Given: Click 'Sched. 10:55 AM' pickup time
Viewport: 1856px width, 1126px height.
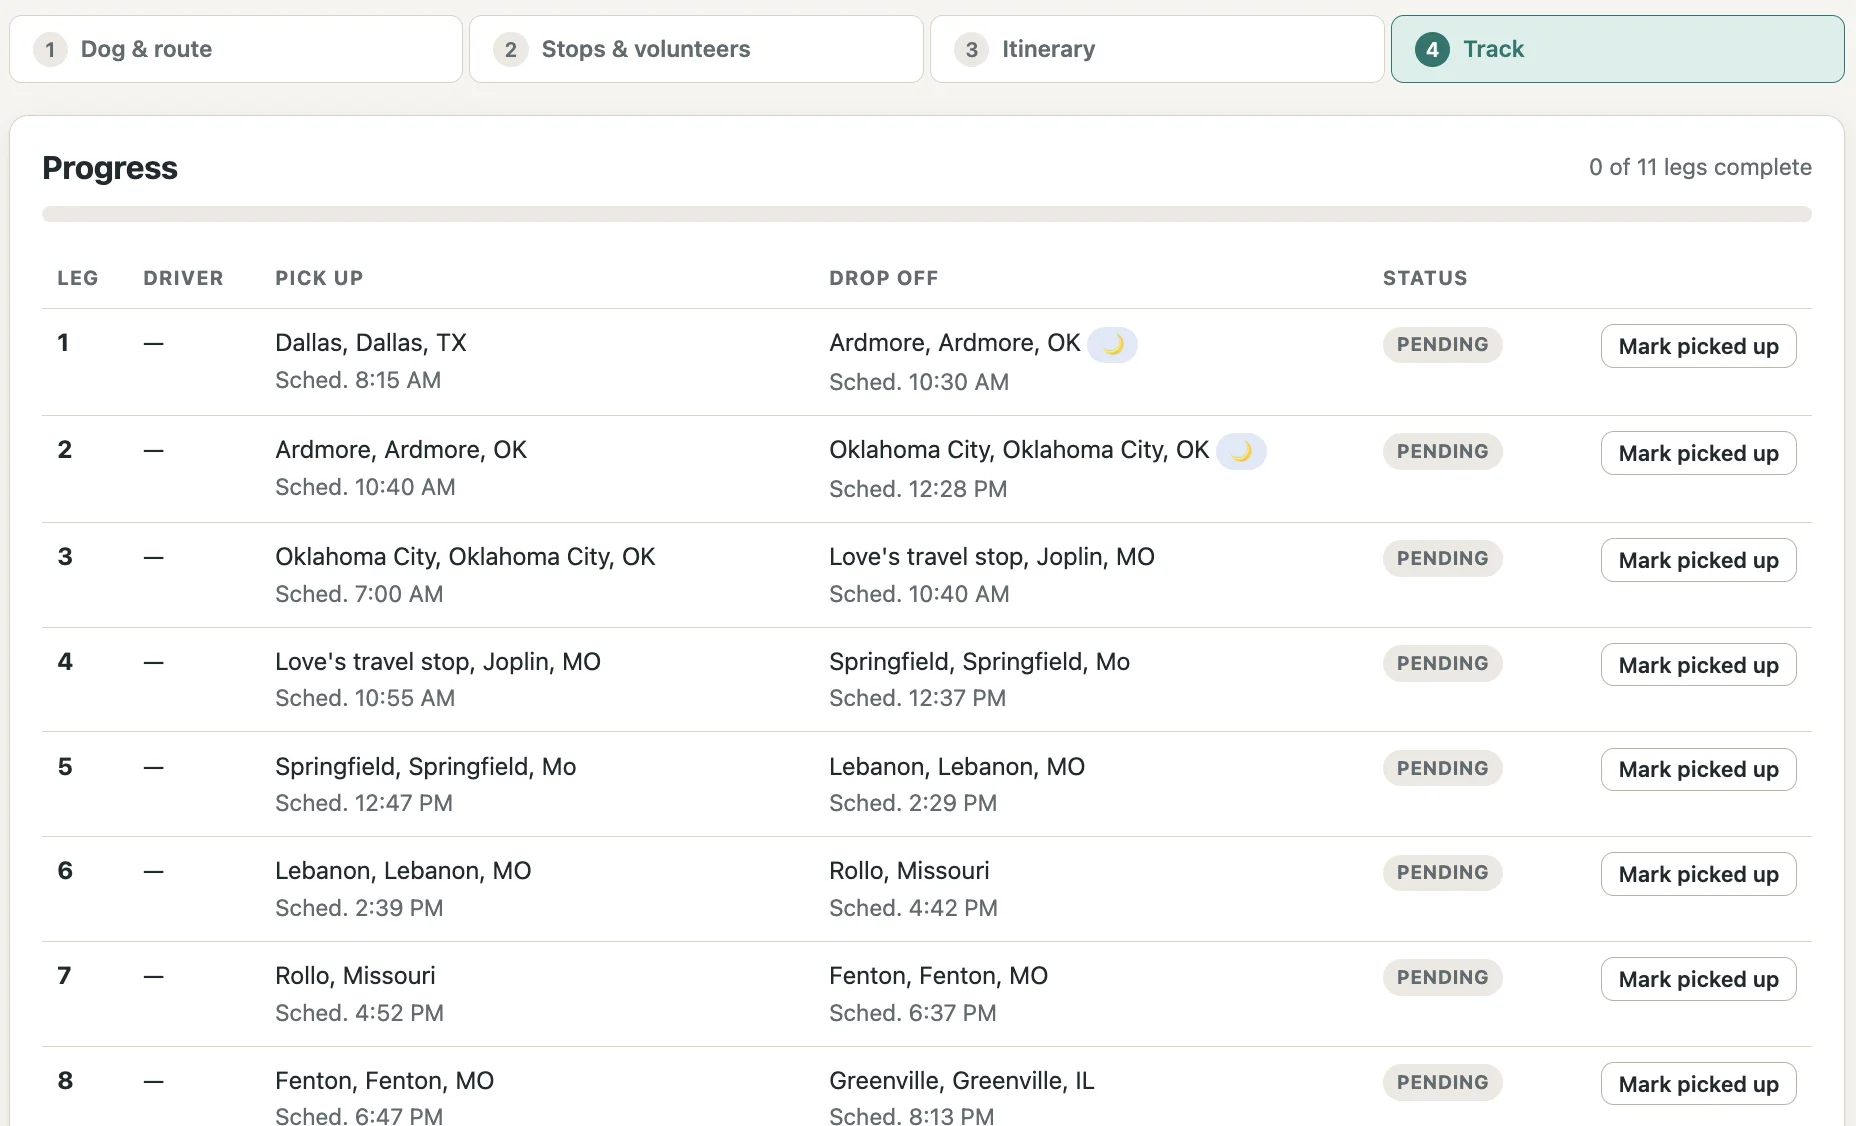Looking at the screenshot, I should point(365,698).
